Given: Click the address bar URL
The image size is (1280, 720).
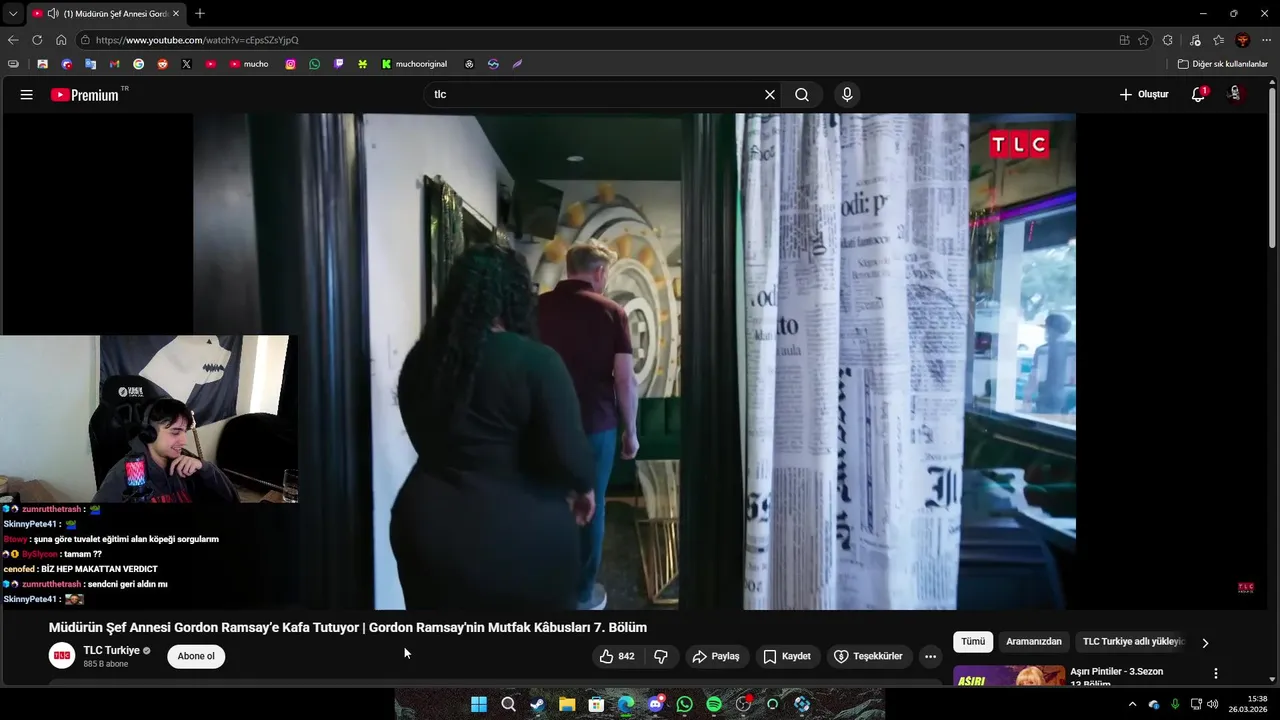Looking at the screenshot, I should tap(198, 40).
